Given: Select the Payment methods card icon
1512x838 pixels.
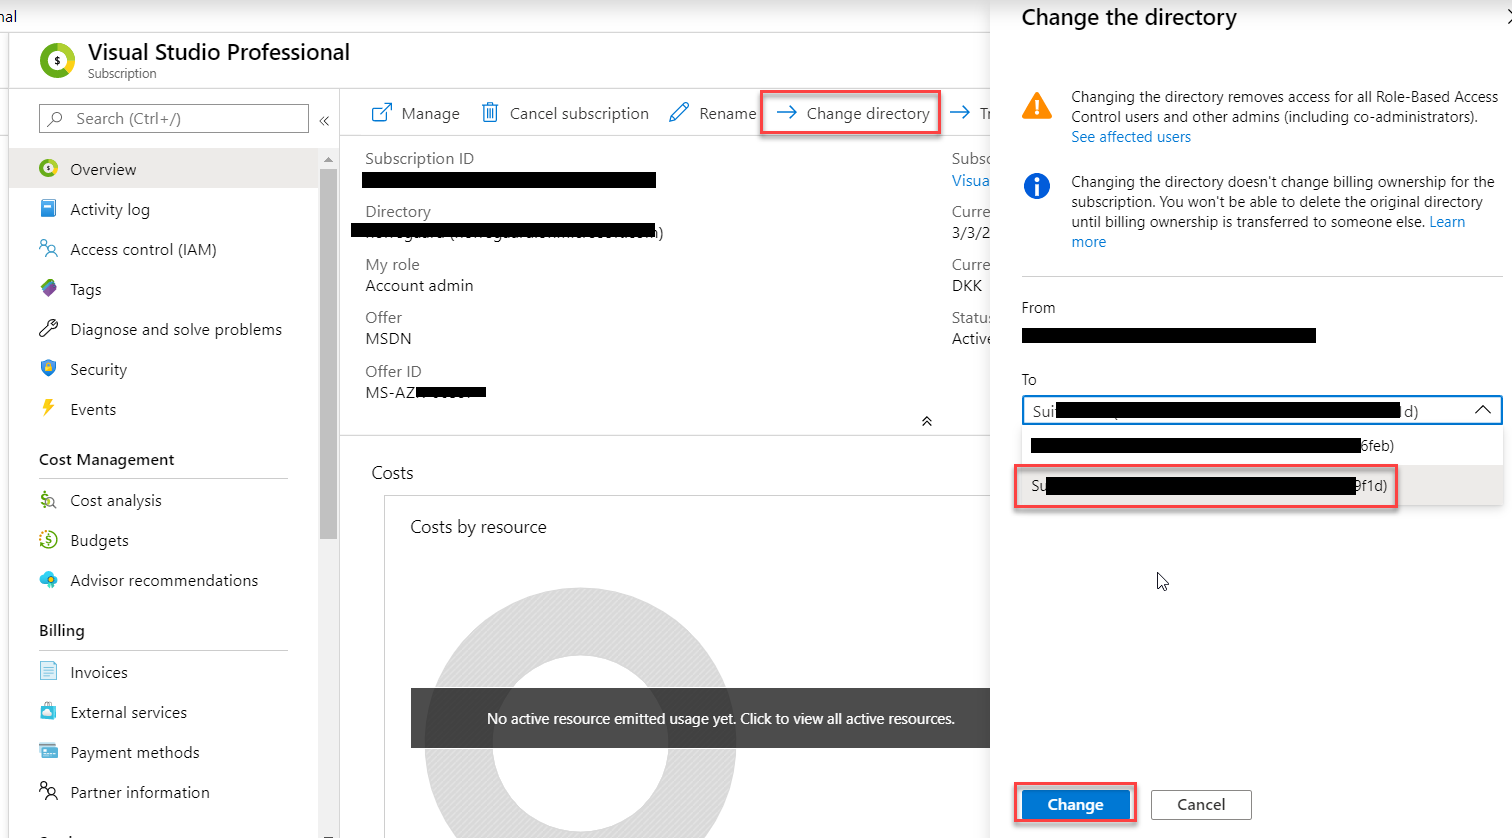Looking at the screenshot, I should click(x=48, y=751).
